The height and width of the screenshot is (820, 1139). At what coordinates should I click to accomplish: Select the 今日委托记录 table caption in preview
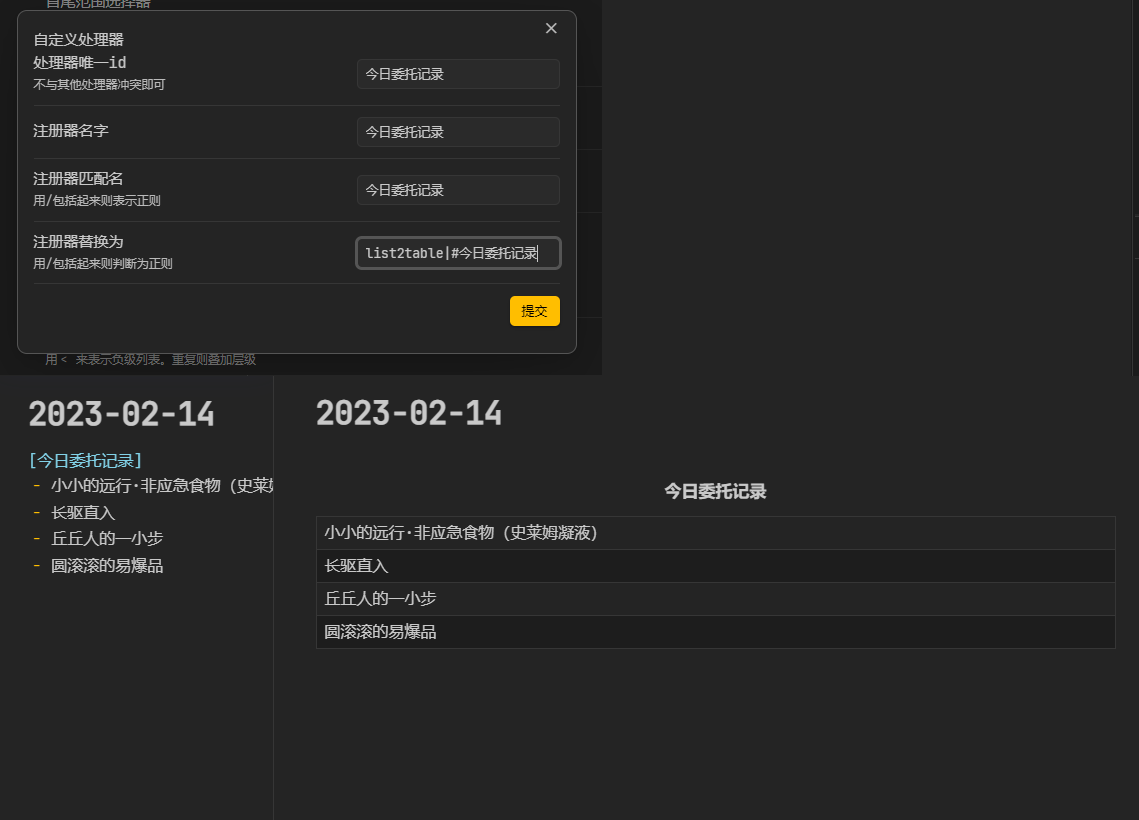tap(715, 491)
